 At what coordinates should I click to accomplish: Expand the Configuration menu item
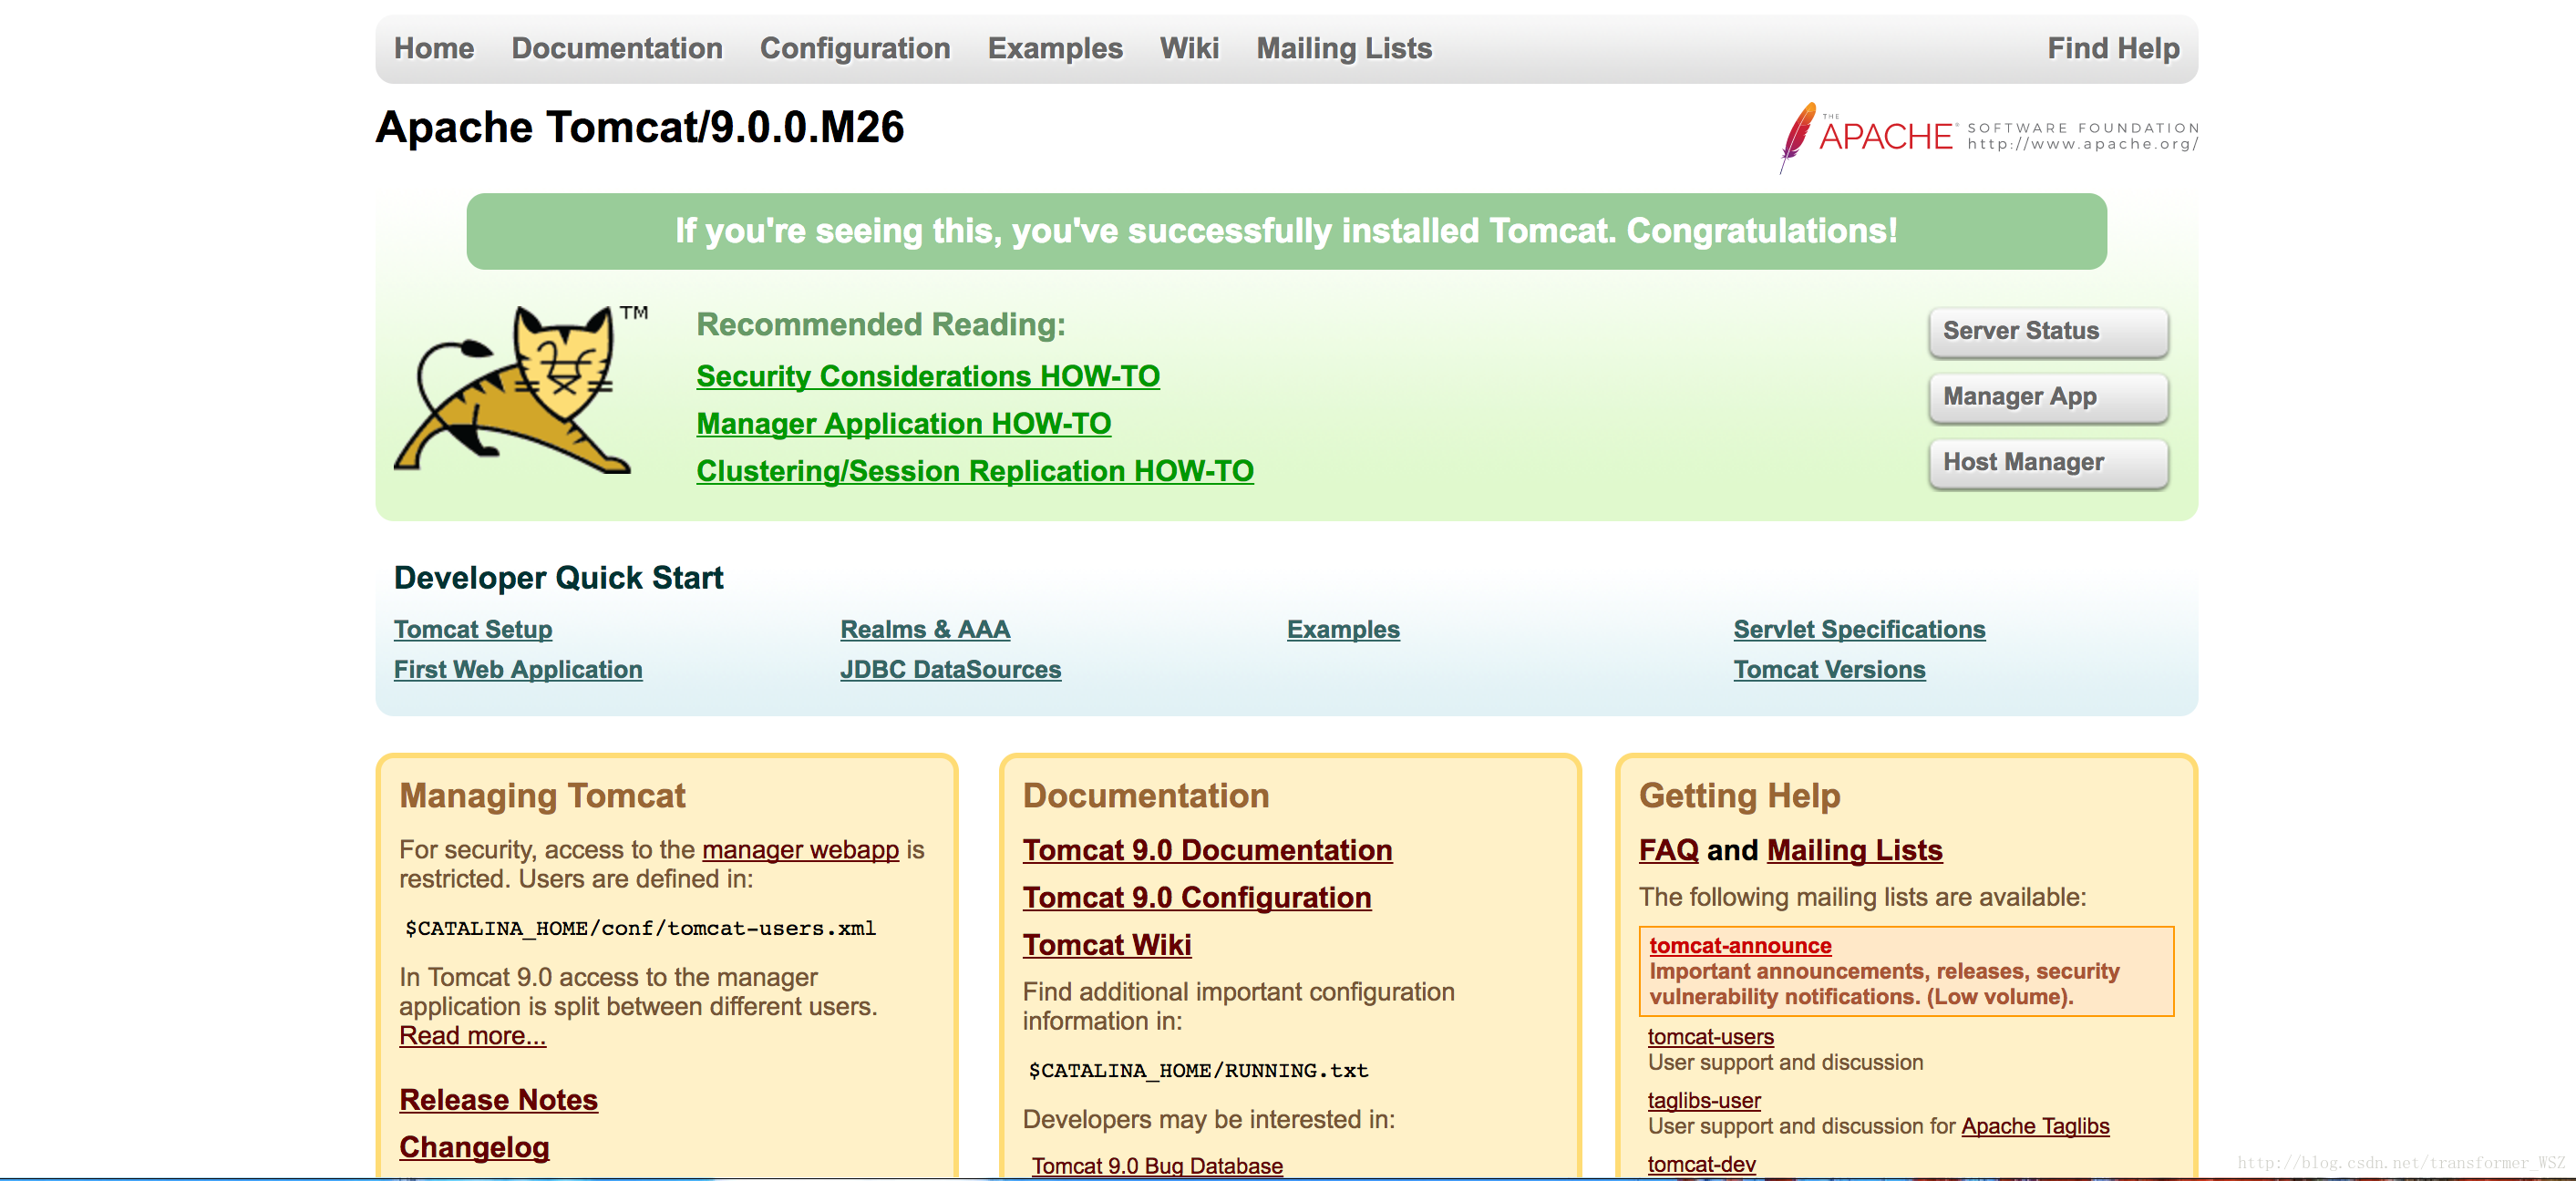[852, 46]
